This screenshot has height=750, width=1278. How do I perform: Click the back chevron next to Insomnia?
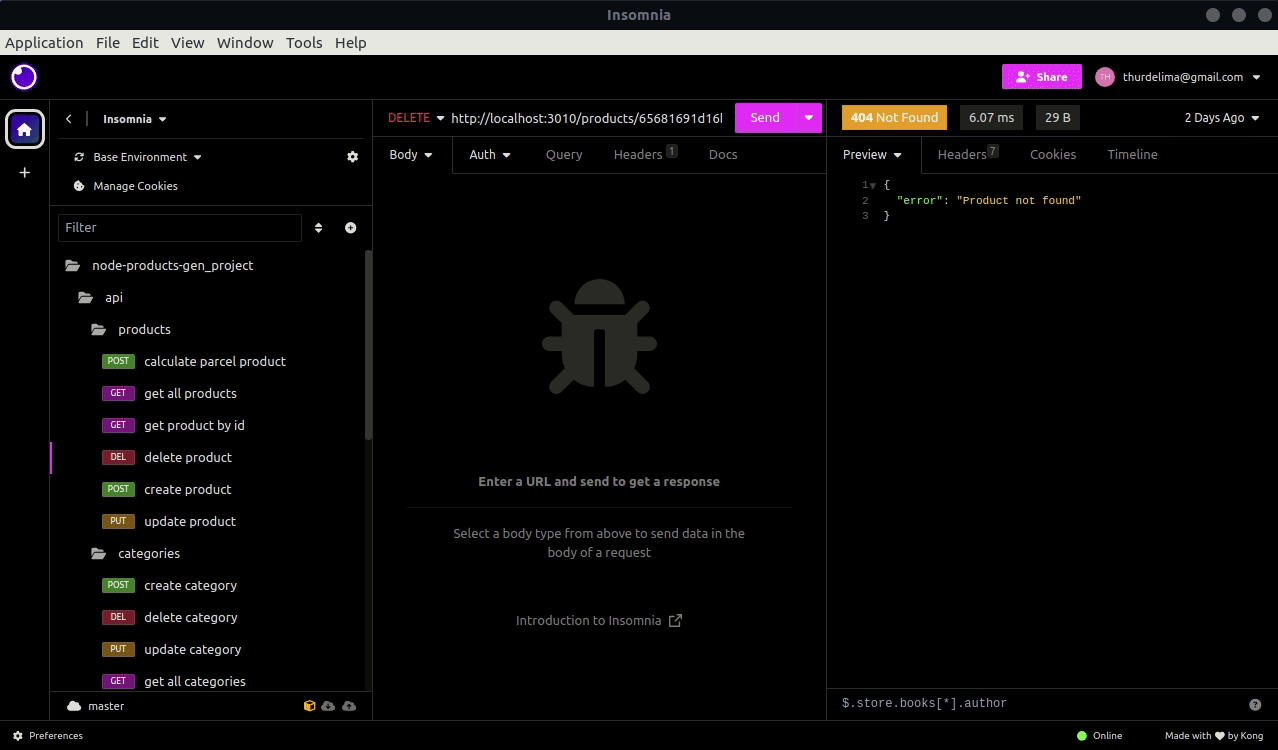pyautogui.click(x=69, y=118)
